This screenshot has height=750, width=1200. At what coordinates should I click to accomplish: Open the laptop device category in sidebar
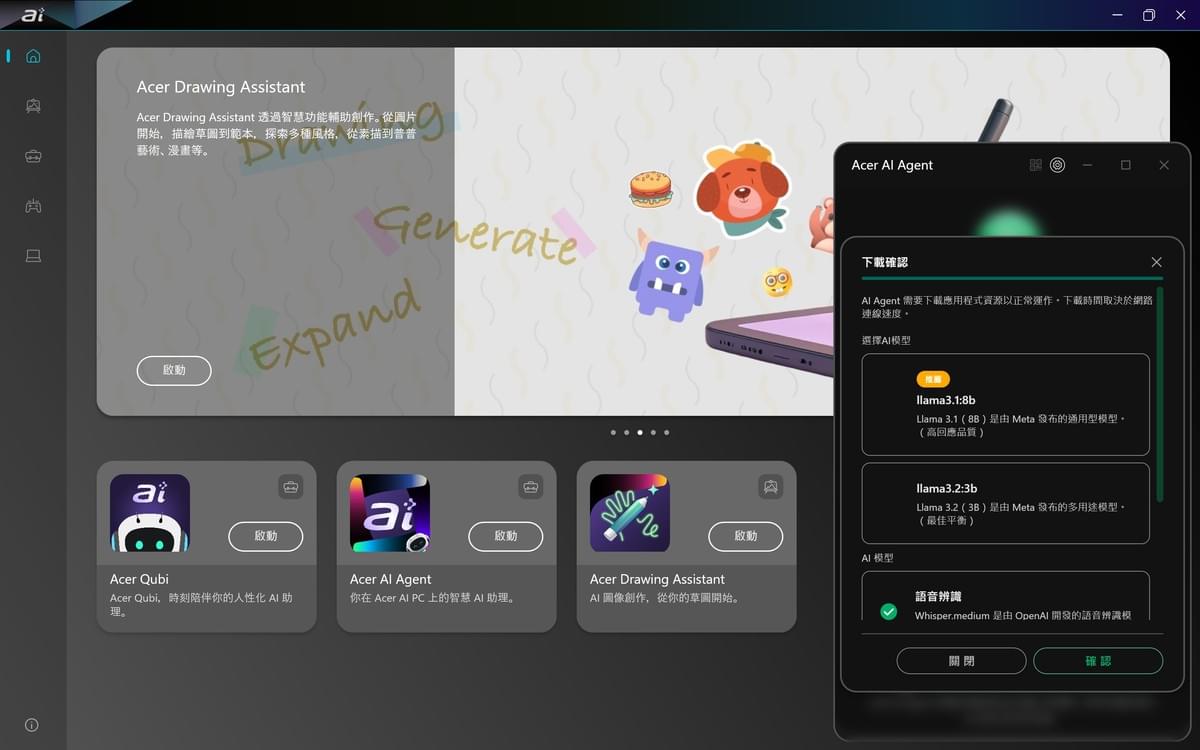[33, 256]
